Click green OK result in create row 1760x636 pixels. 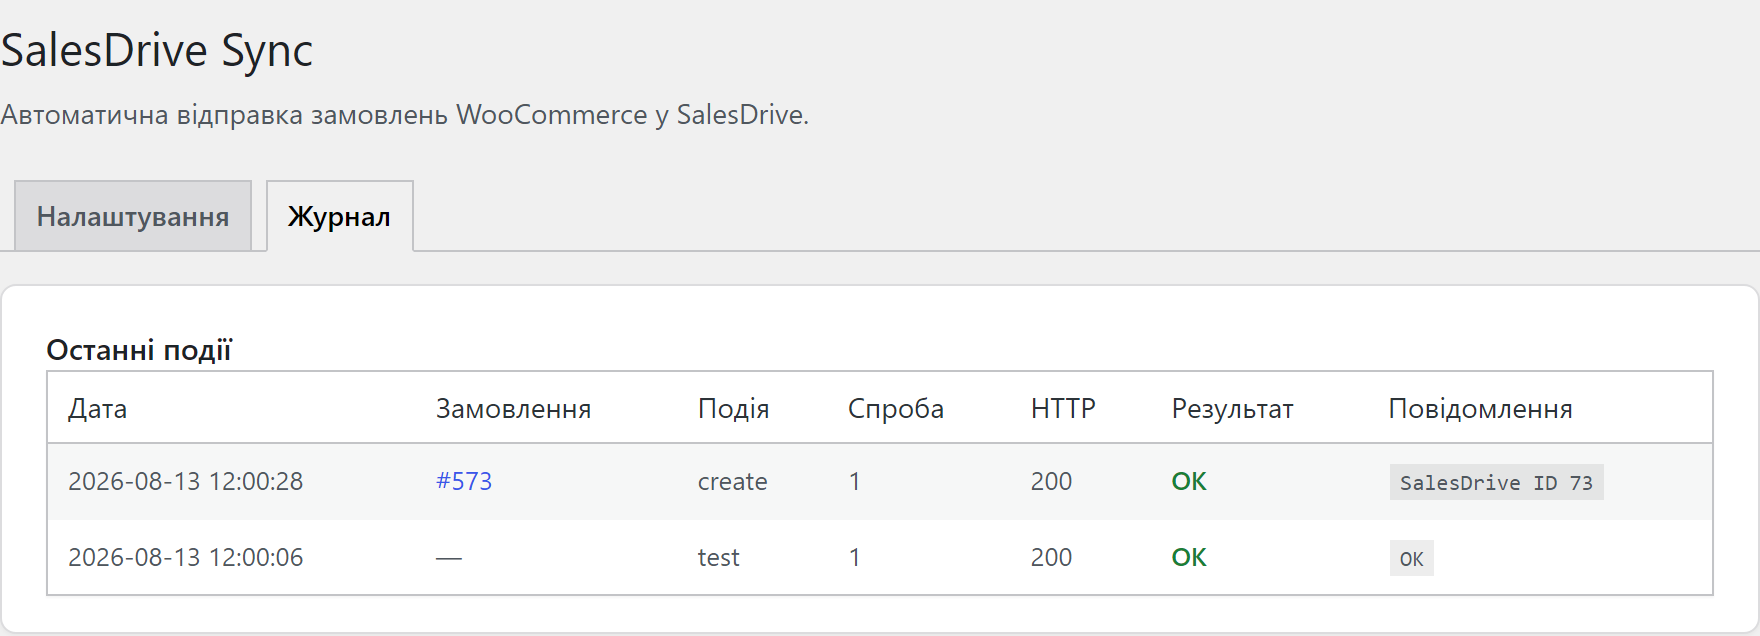(1189, 481)
